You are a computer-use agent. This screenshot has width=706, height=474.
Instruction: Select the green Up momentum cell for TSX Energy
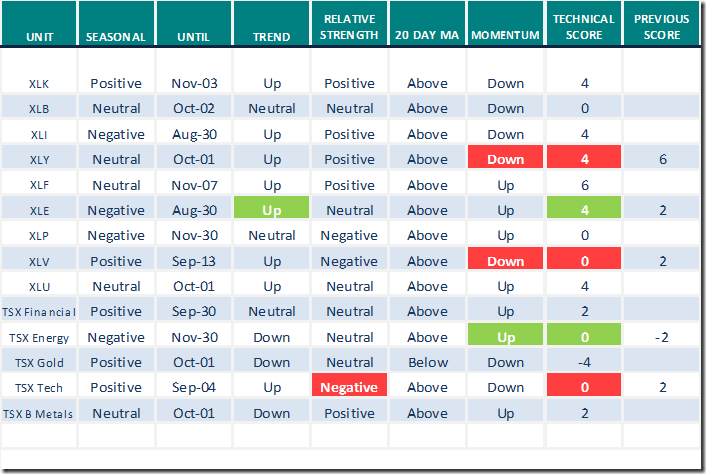(506, 337)
